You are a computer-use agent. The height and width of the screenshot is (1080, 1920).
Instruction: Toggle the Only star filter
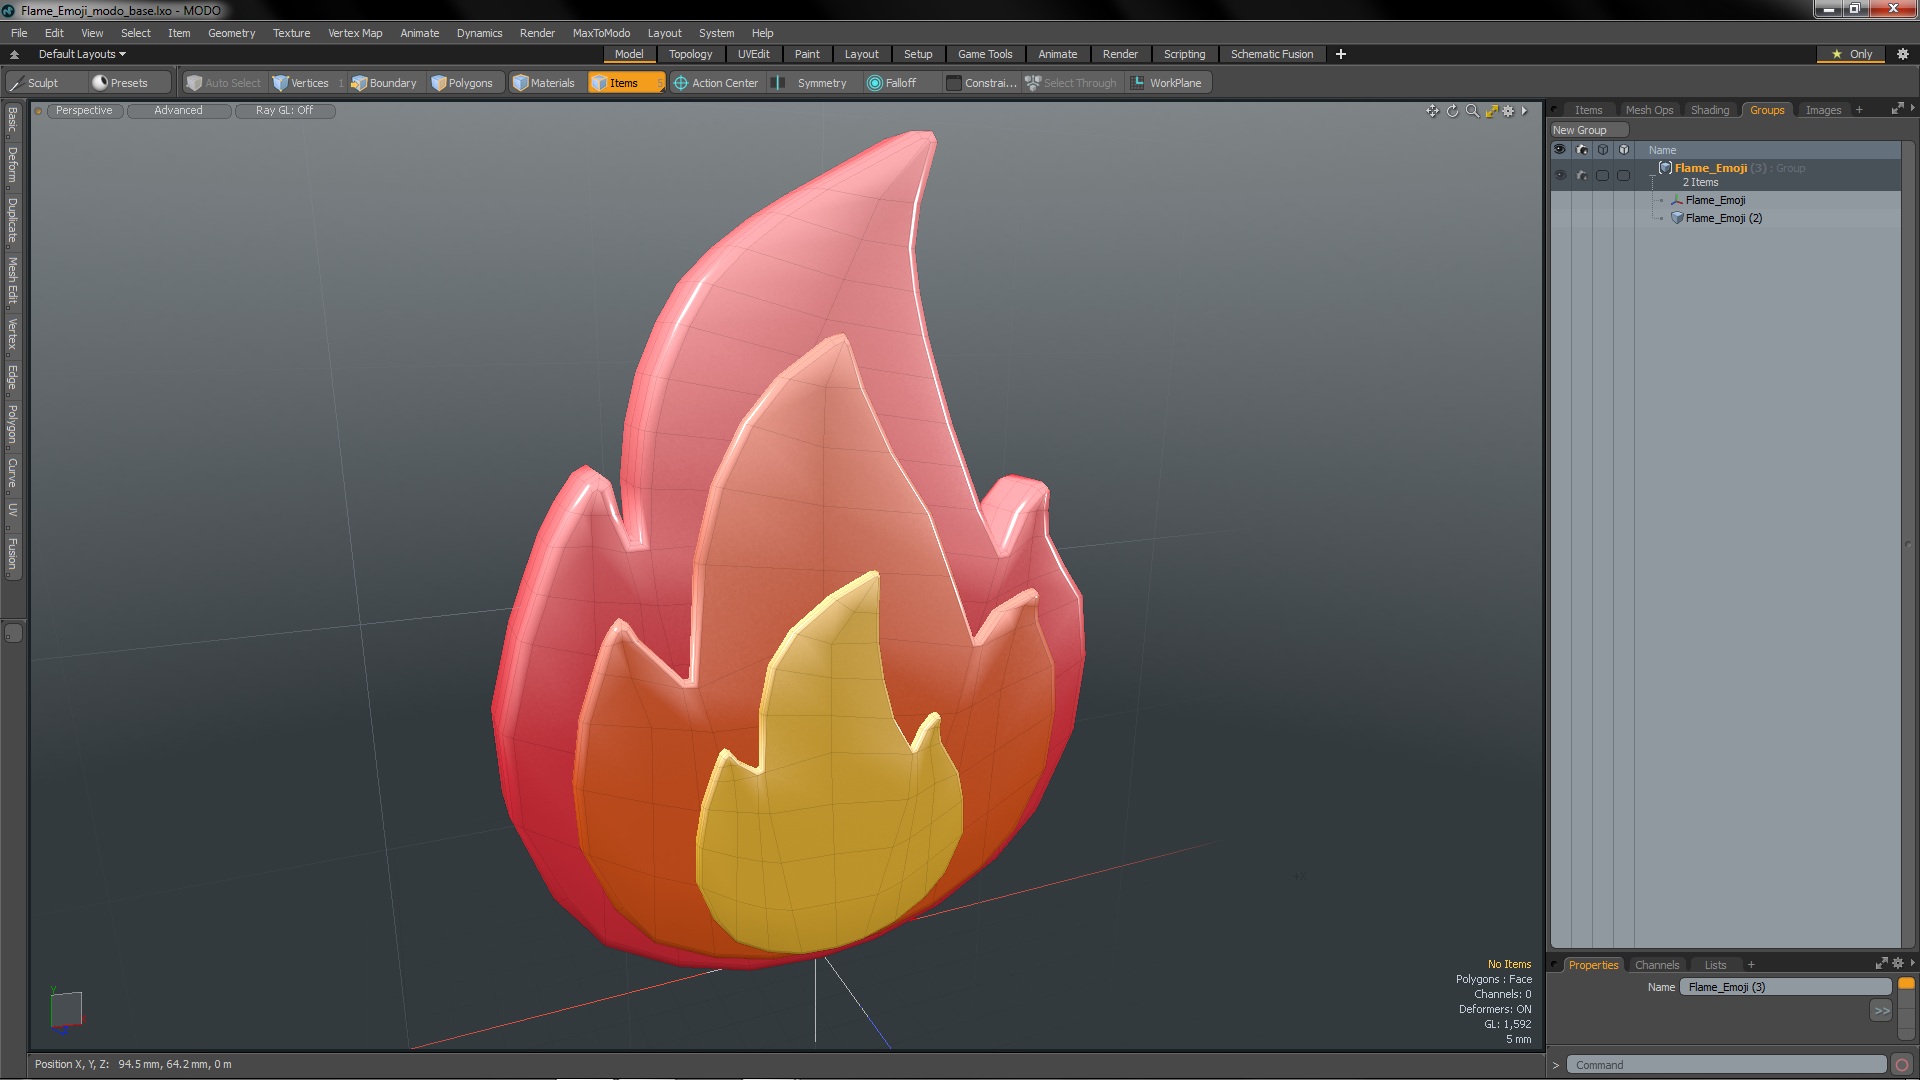coord(1851,54)
